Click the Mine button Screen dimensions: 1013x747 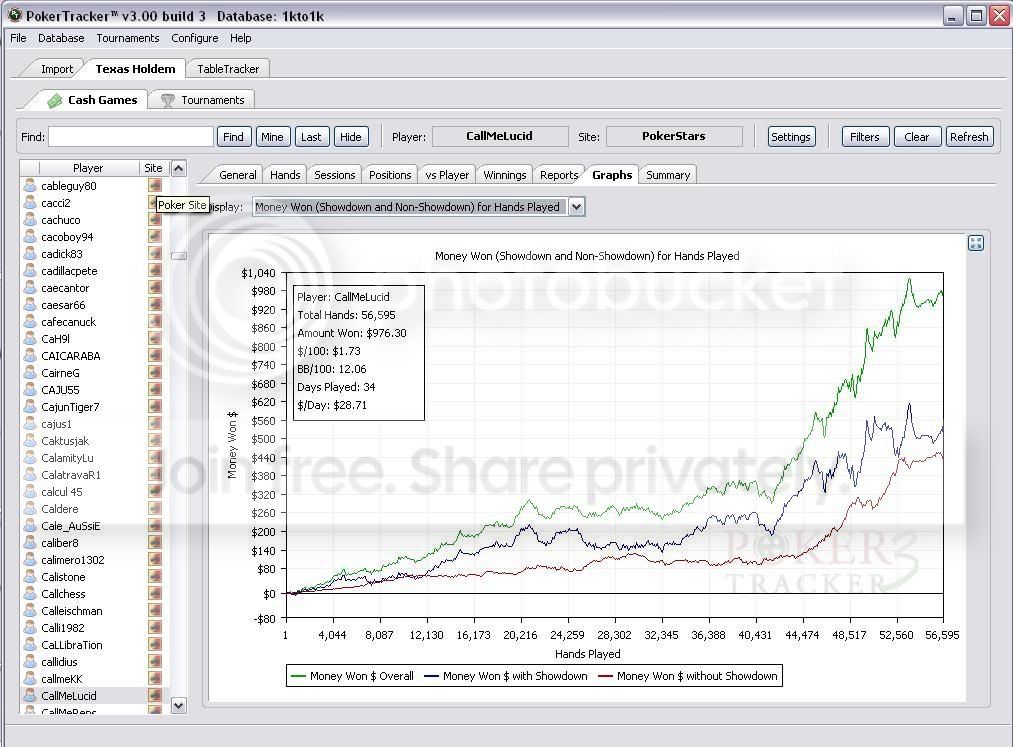coord(272,136)
